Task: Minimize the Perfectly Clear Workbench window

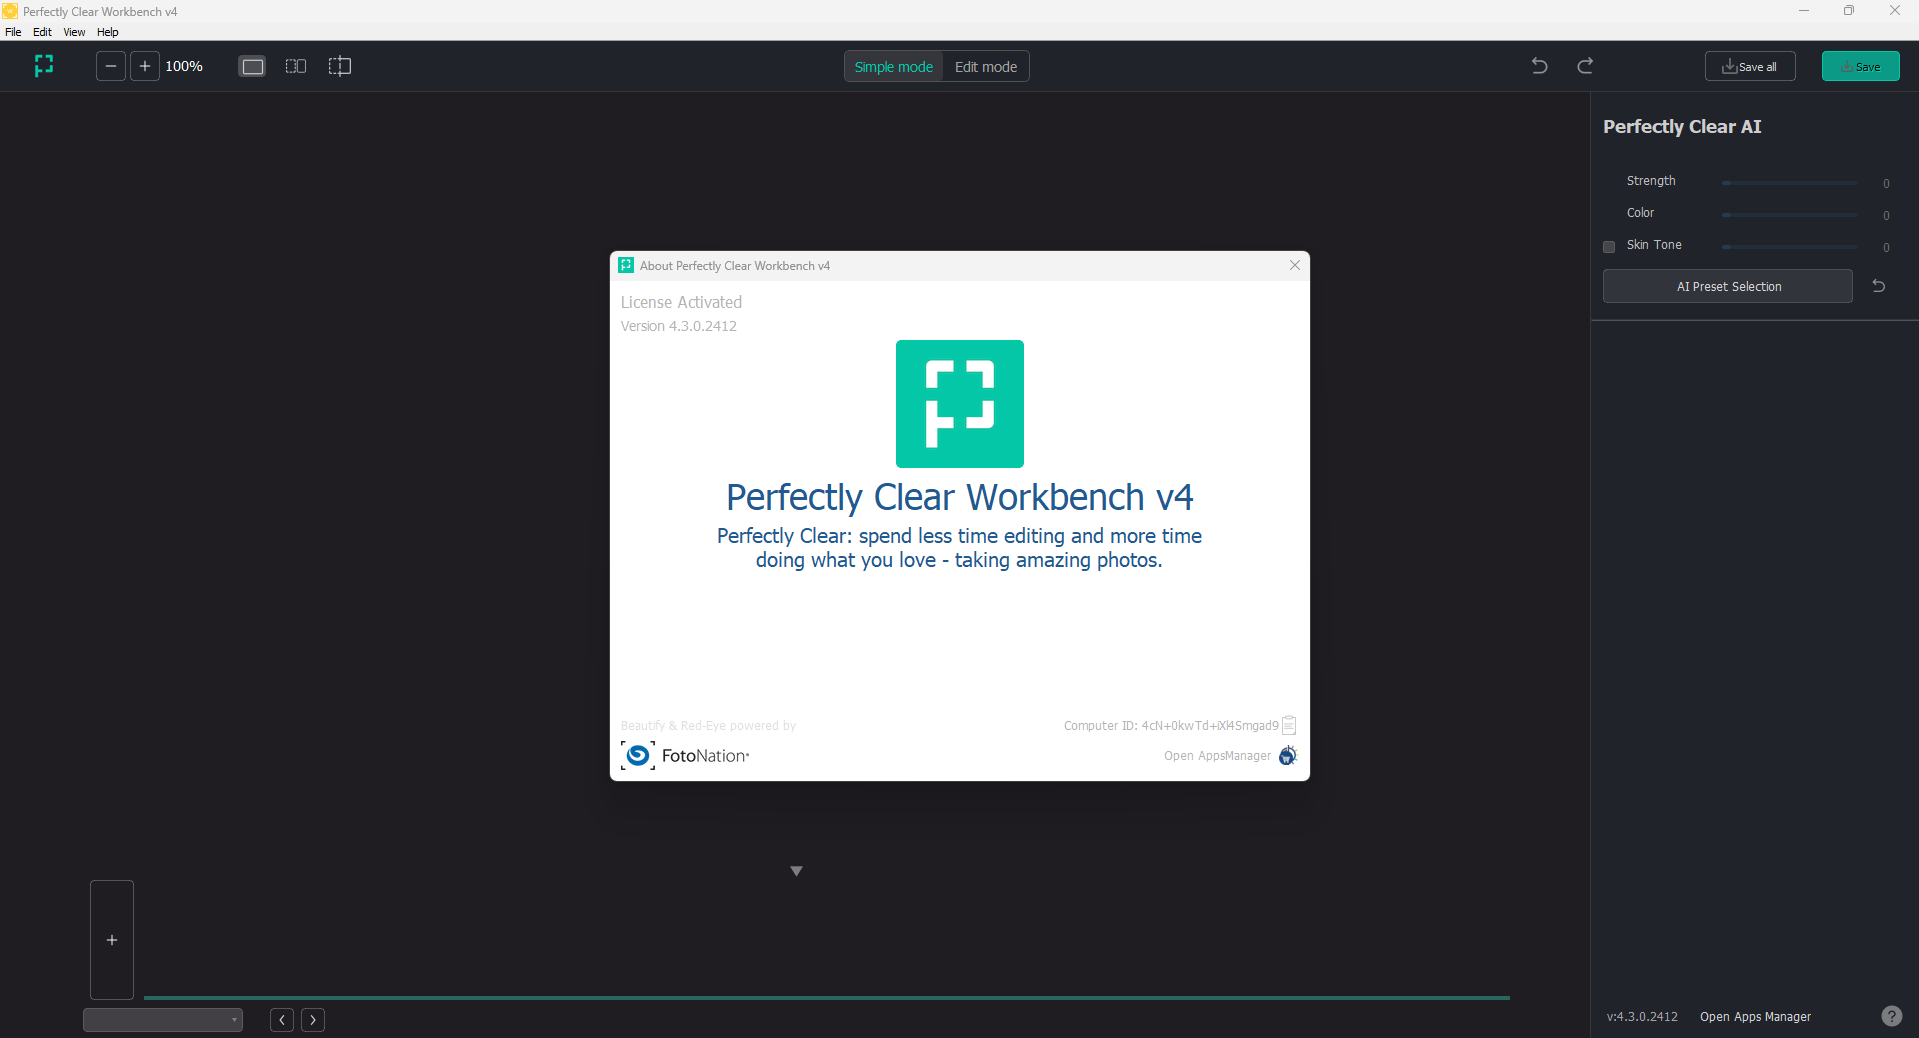Action: tap(1804, 11)
